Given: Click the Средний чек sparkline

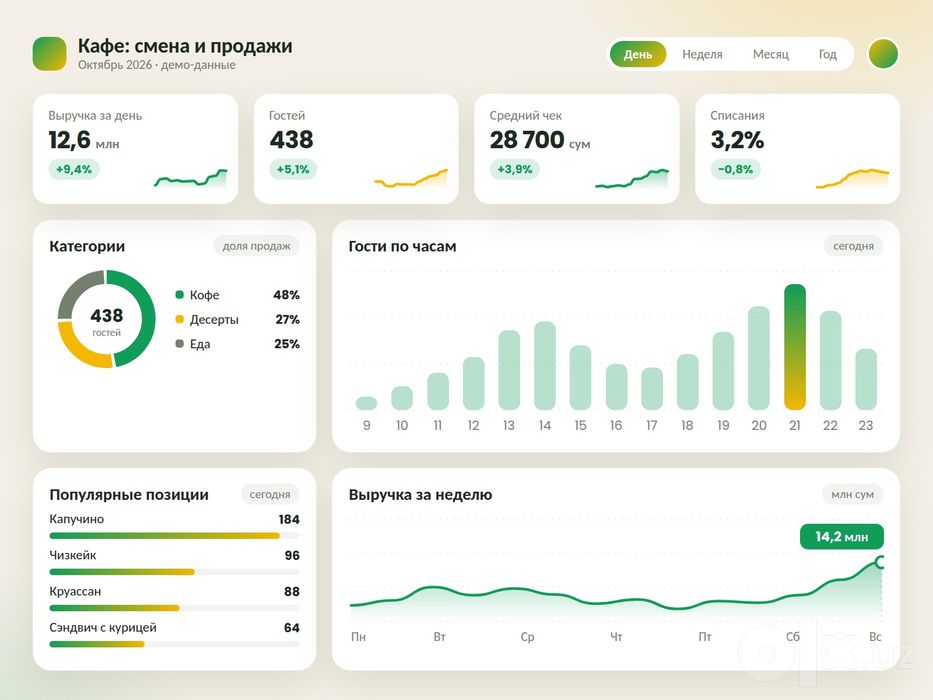Looking at the screenshot, I should click(x=632, y=178).
